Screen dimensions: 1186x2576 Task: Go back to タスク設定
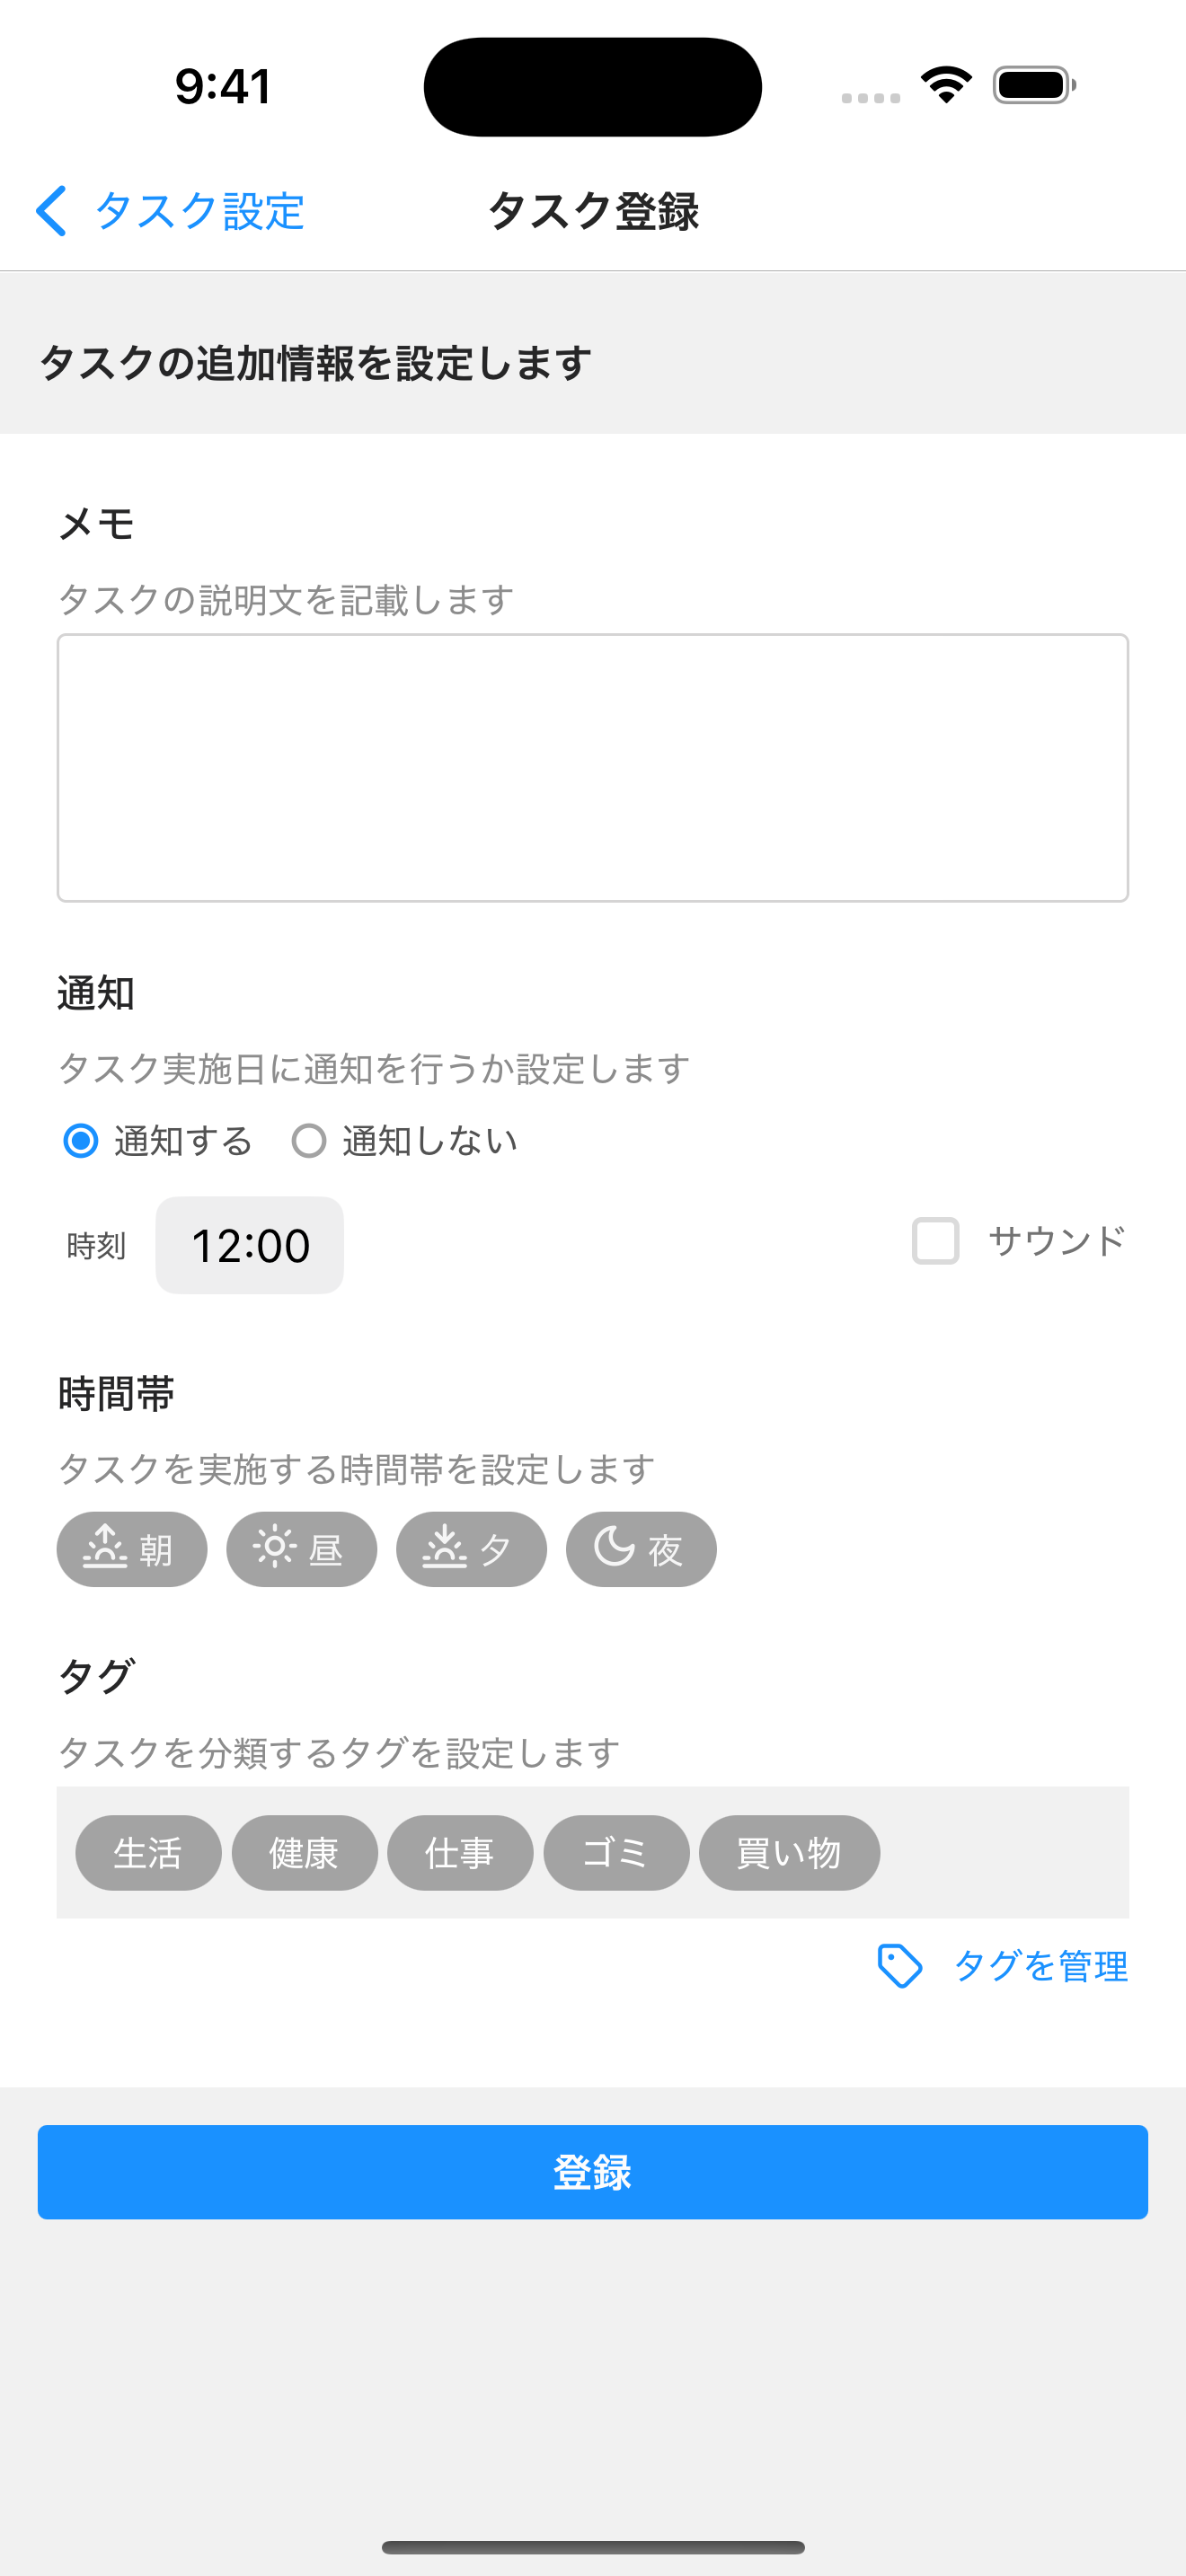point(198,211)
